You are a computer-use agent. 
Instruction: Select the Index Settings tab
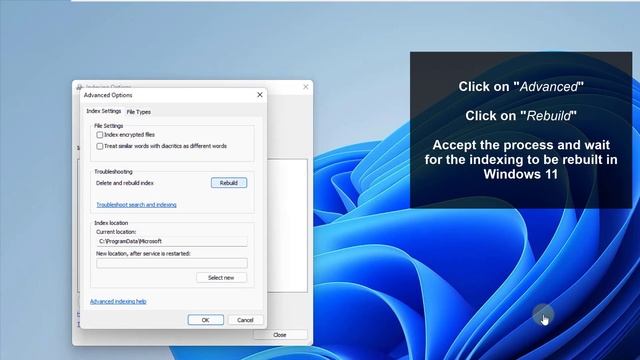(x=104, y=111)
